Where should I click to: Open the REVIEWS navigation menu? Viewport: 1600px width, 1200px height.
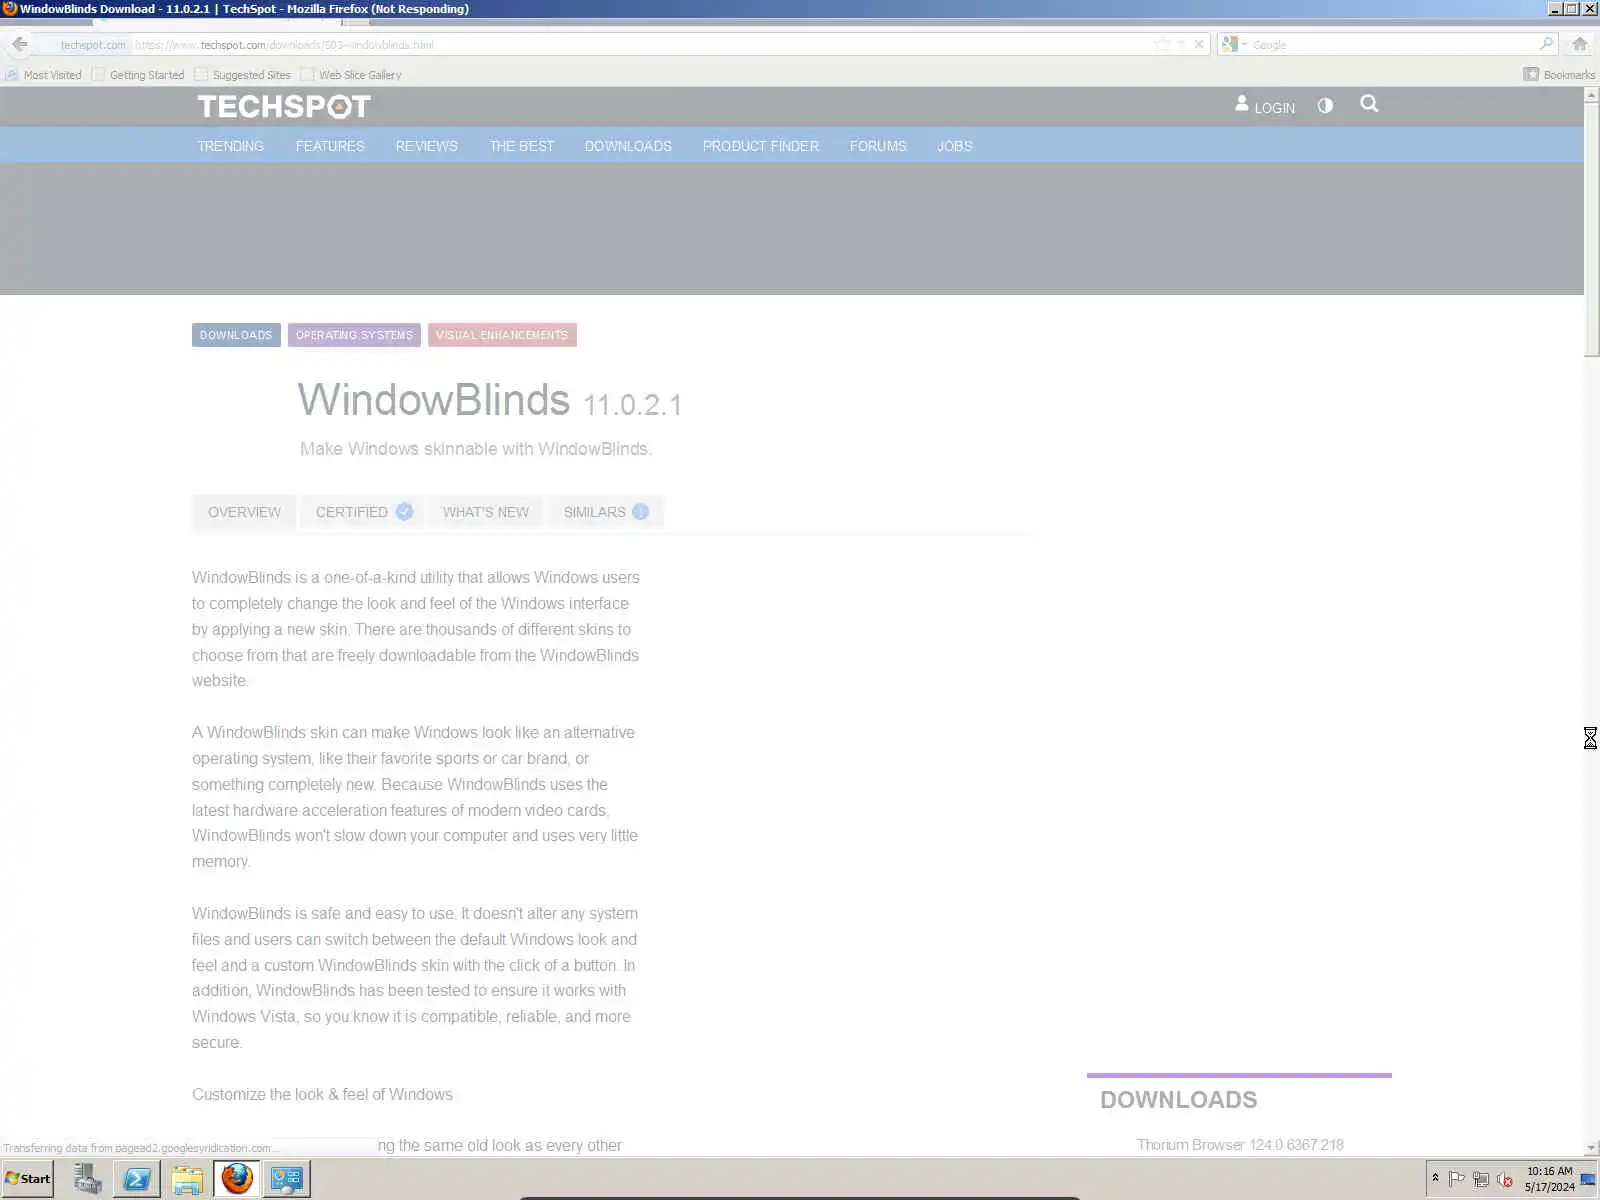pos(427,146)
